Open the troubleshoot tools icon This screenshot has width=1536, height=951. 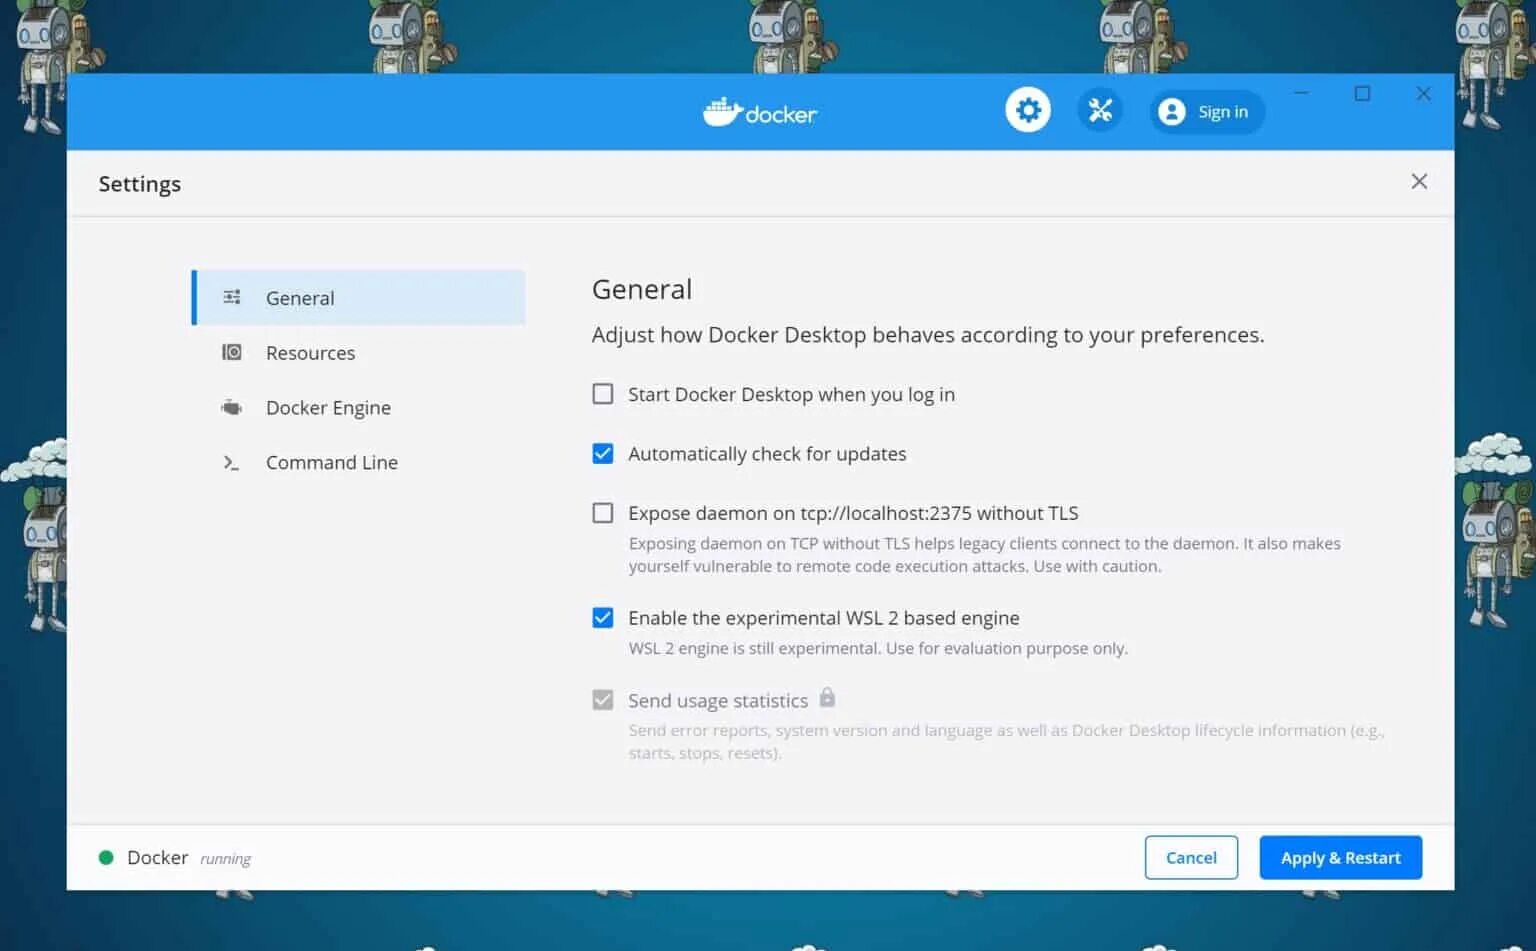coord(1100,110)
